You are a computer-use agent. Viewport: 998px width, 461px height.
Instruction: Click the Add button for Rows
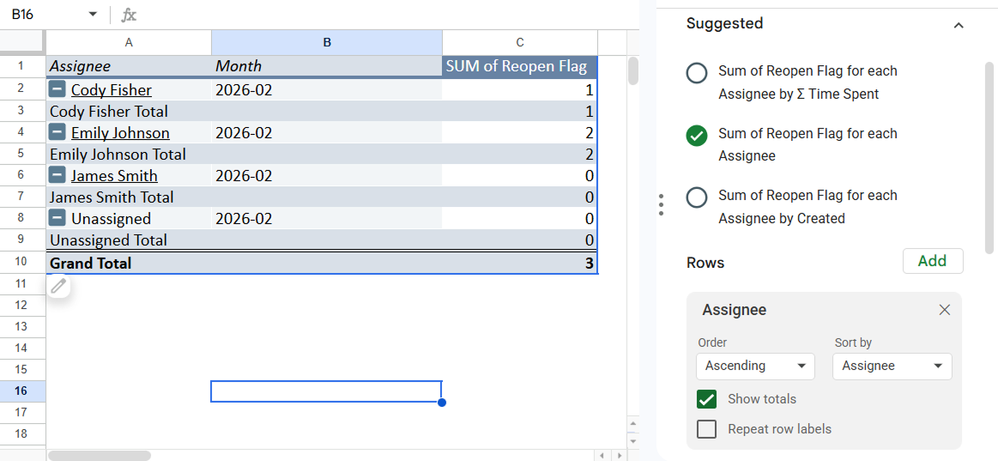coord(932,261)
